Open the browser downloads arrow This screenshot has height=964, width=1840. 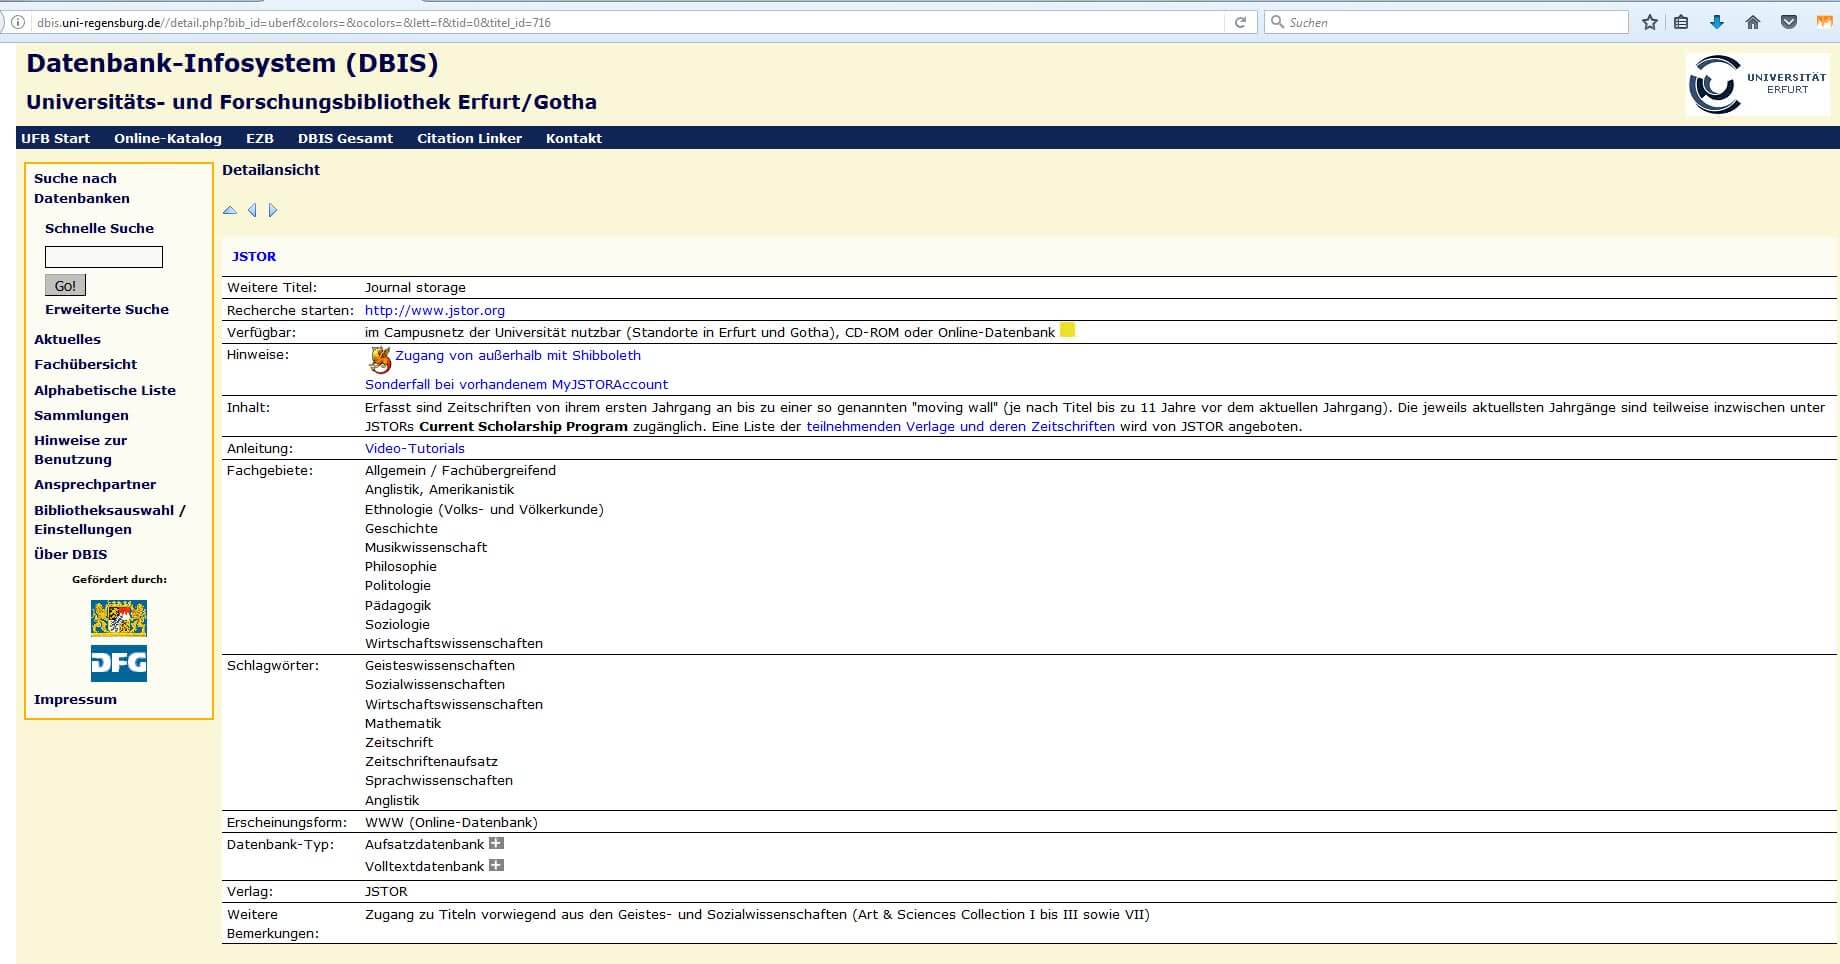1717,22
